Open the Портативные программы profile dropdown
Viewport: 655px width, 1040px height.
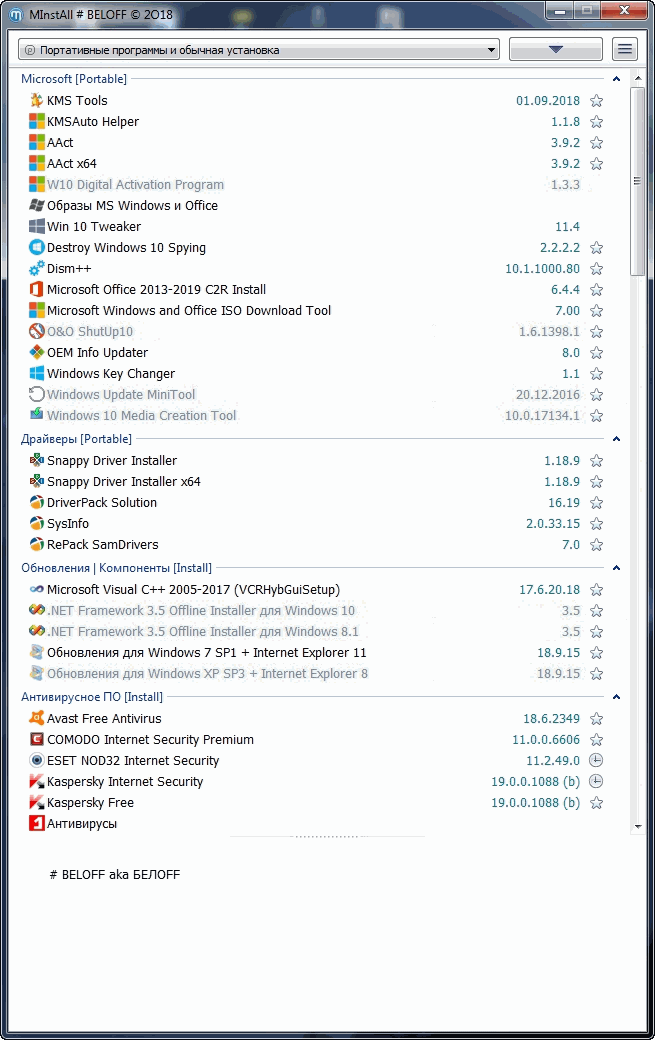pyautogui.click(x=259, y=50)
